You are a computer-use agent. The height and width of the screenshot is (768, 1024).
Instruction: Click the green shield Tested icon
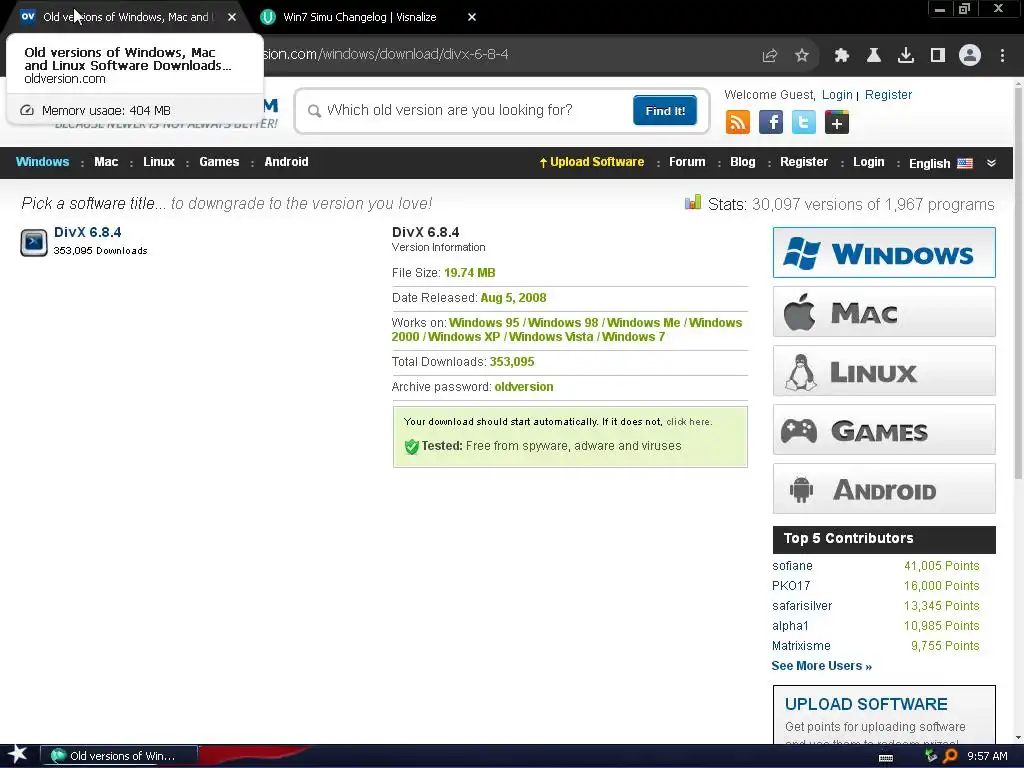click(x=411, y=447)
